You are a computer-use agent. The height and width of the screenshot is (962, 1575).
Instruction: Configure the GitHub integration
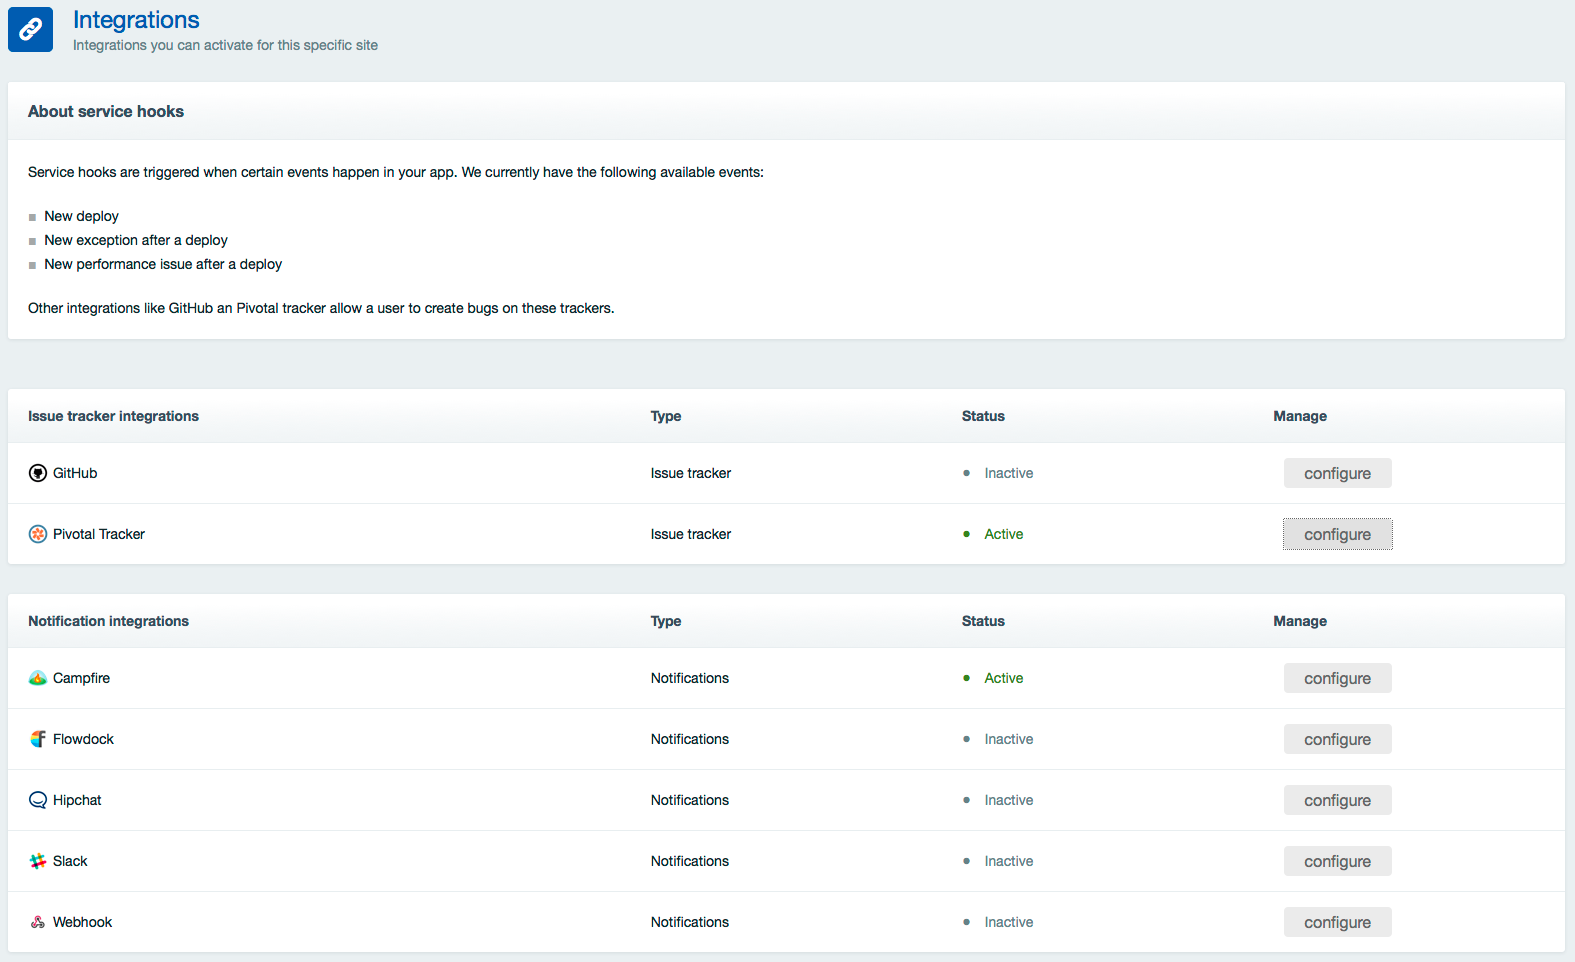[1337, 473]
